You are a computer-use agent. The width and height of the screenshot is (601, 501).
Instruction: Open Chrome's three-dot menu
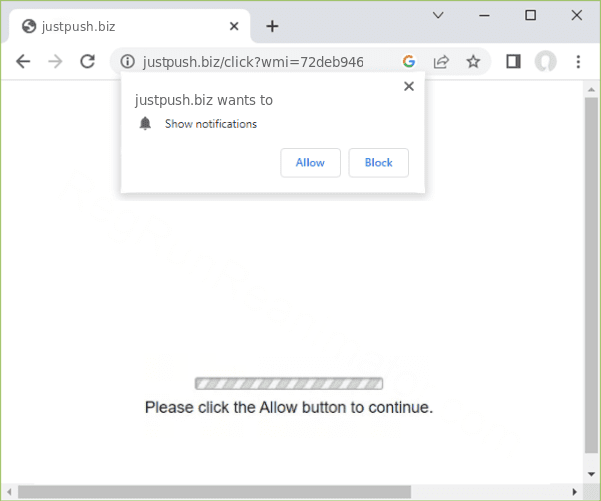578,61
